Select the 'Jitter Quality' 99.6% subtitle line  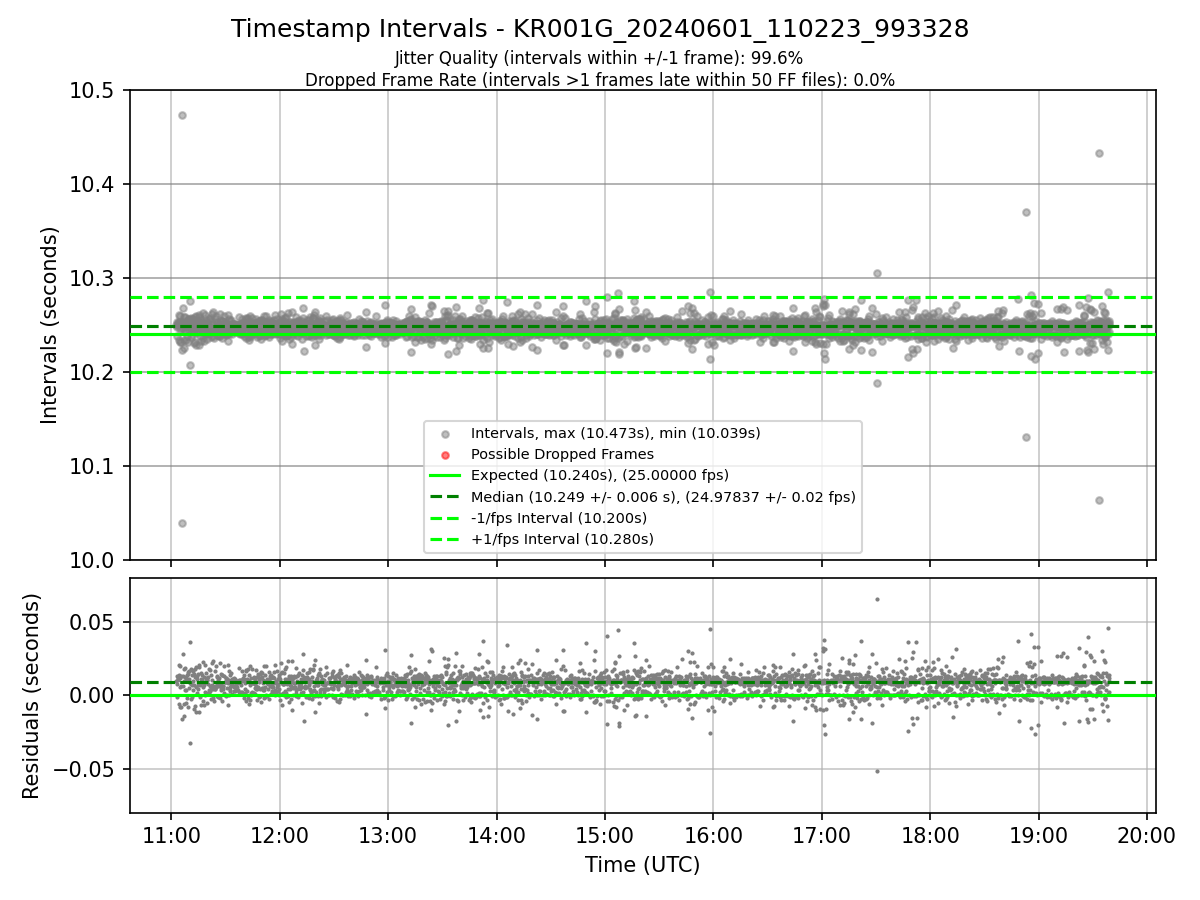point(599,58)
